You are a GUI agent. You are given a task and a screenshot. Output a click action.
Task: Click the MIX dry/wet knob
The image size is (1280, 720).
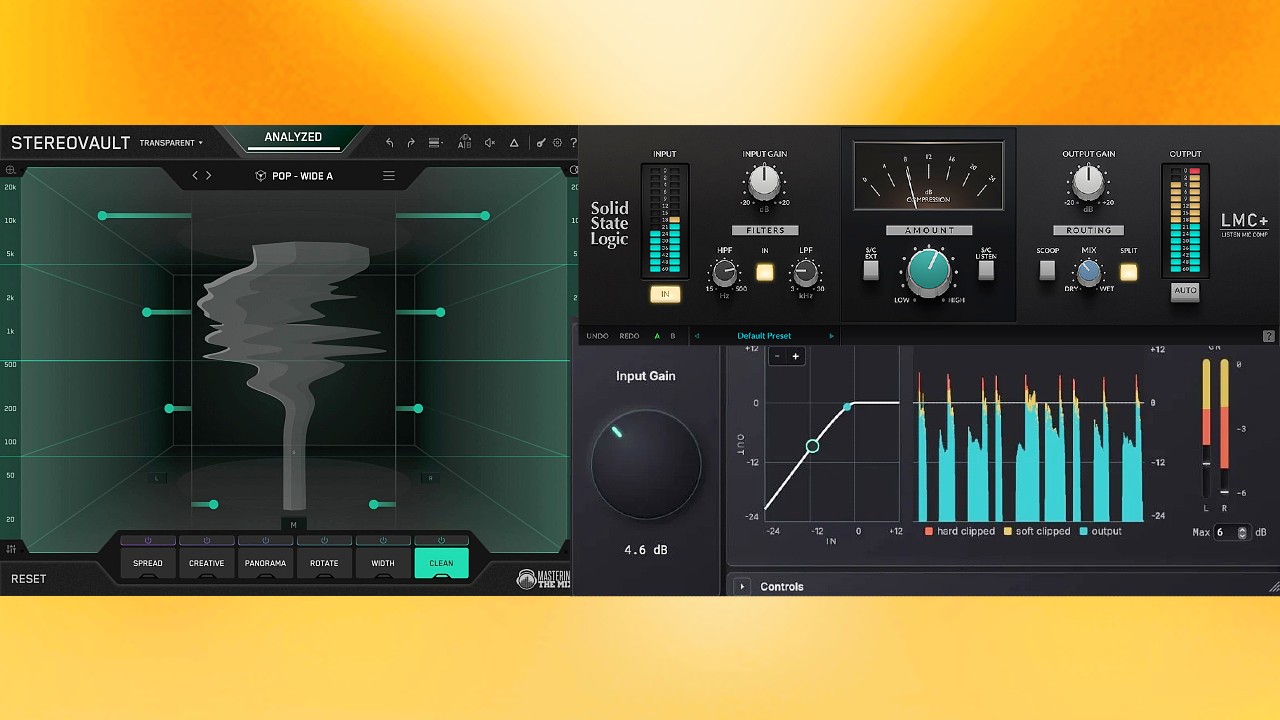click(1088, 272)
